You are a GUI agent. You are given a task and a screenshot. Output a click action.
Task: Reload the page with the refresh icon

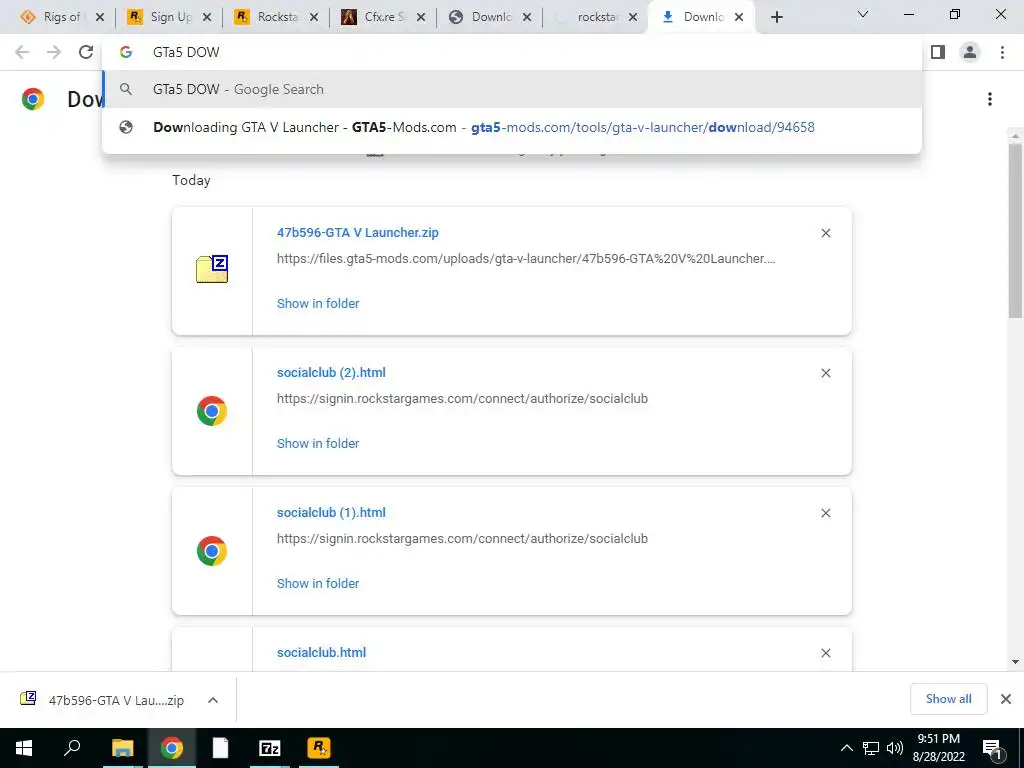(86, 52)
